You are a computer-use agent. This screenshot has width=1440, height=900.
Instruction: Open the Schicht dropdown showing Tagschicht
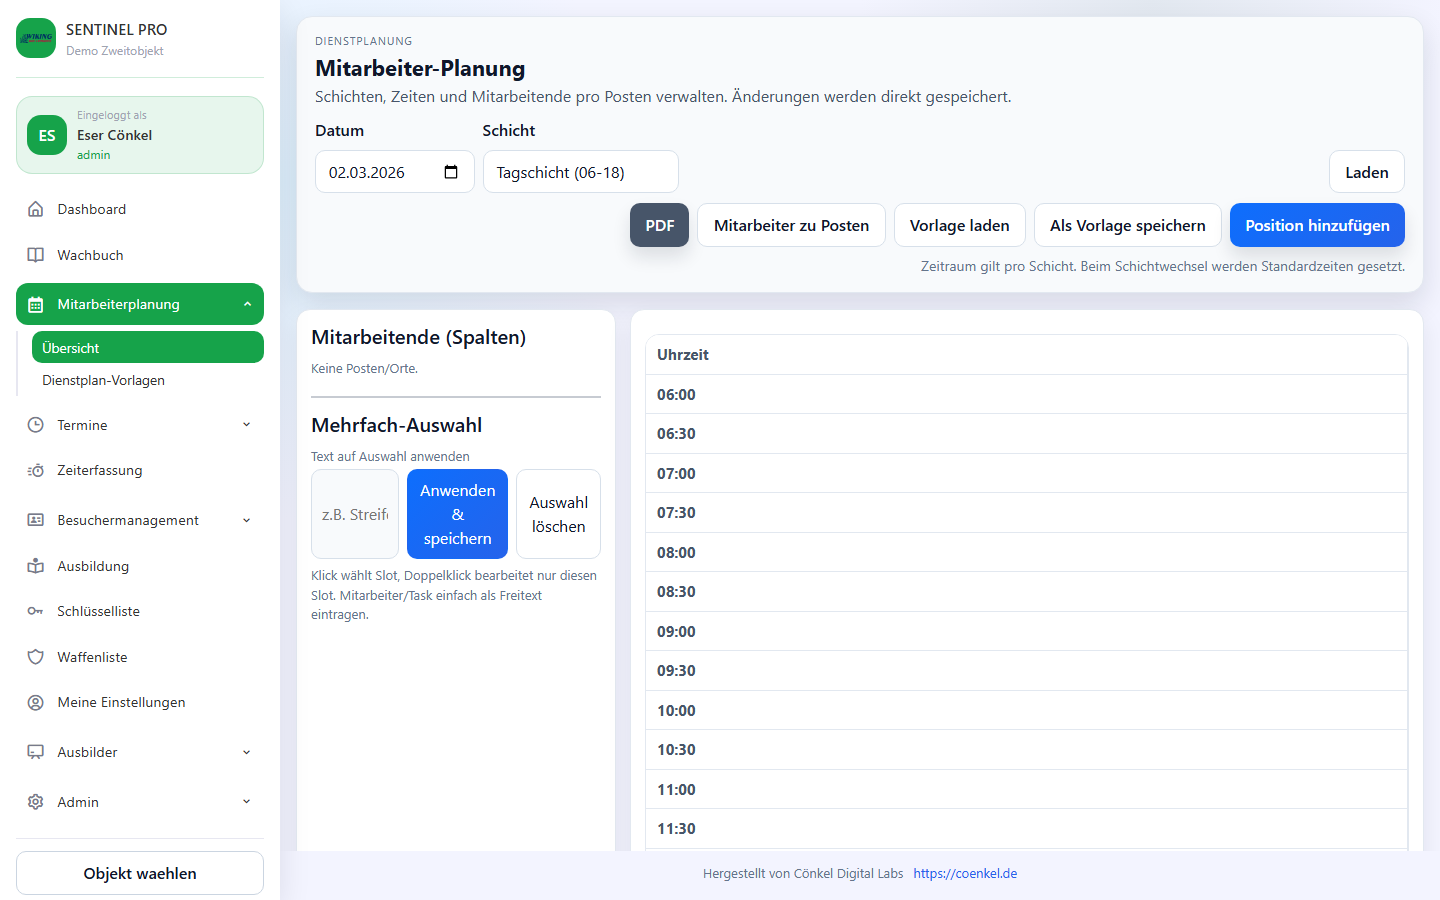(x=580, y=171)
